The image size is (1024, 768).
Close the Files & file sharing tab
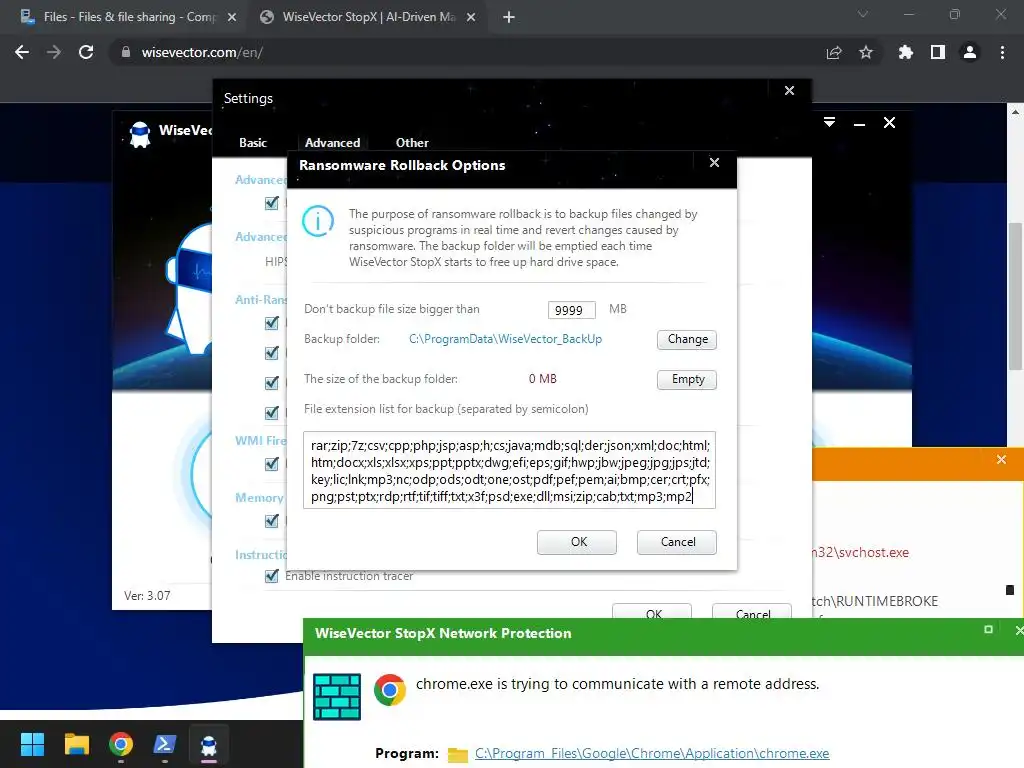(x=232, y=18)
